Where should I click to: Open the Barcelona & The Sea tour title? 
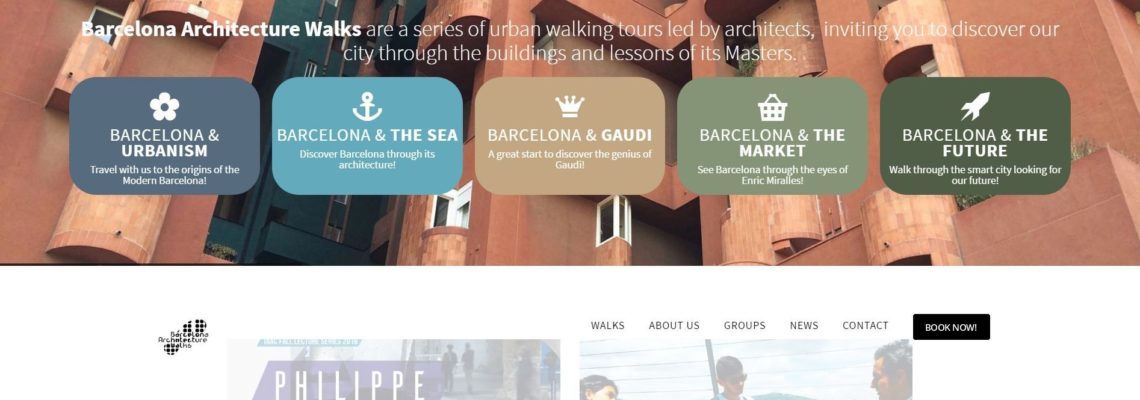367,135
